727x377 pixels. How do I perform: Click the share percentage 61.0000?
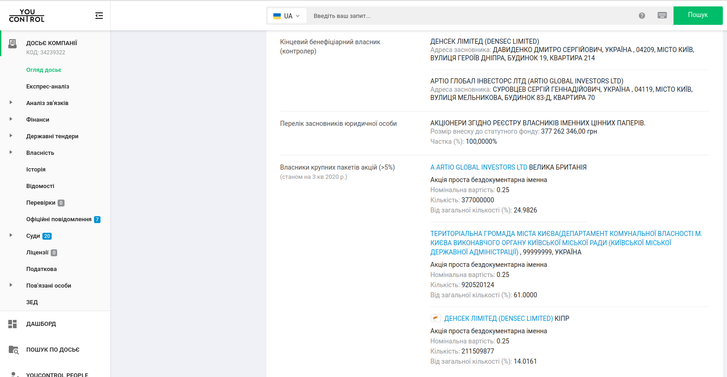coord(525,295)
